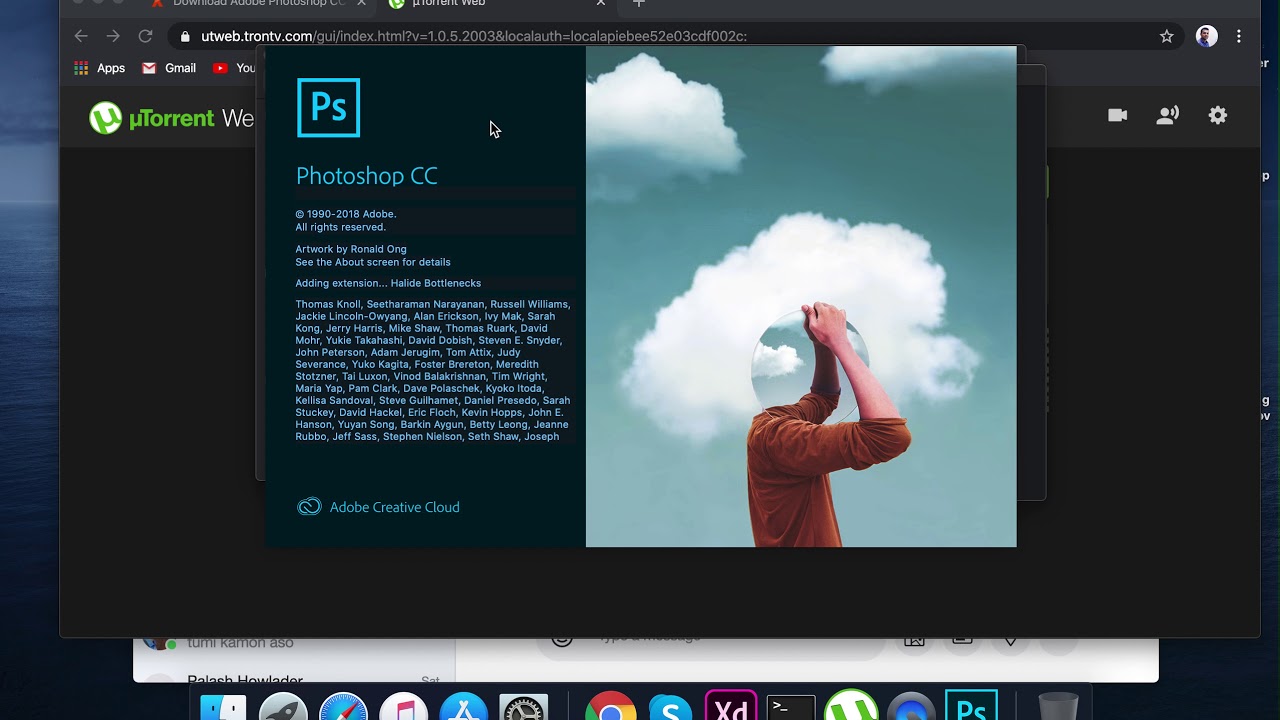Click the µTorrent Web logo
The height and width of the screenshot is (720, 1280).
[x=172, y=118]
